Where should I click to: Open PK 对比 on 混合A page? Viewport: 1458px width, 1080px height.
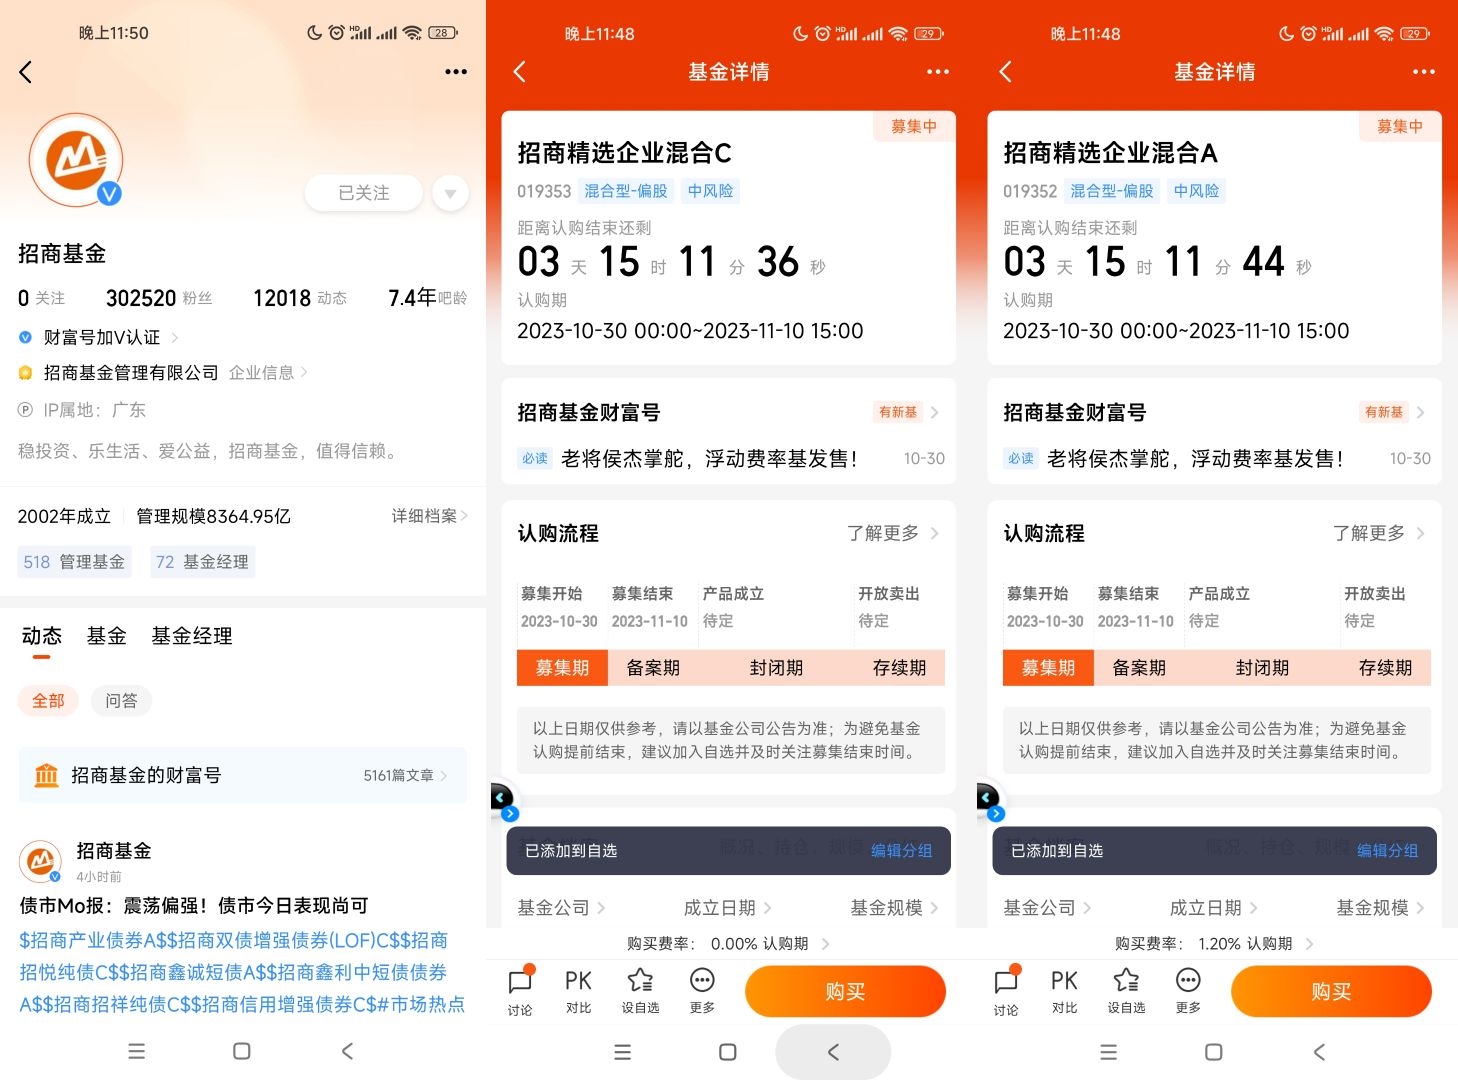[1064, 991]
